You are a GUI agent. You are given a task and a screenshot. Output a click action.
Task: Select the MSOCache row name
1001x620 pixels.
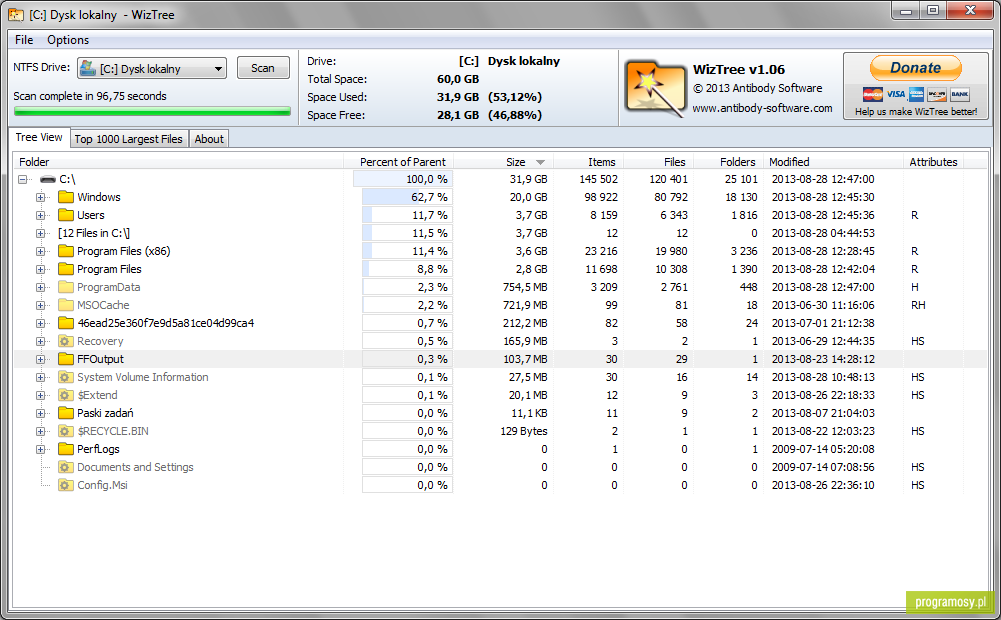(103, 305)
